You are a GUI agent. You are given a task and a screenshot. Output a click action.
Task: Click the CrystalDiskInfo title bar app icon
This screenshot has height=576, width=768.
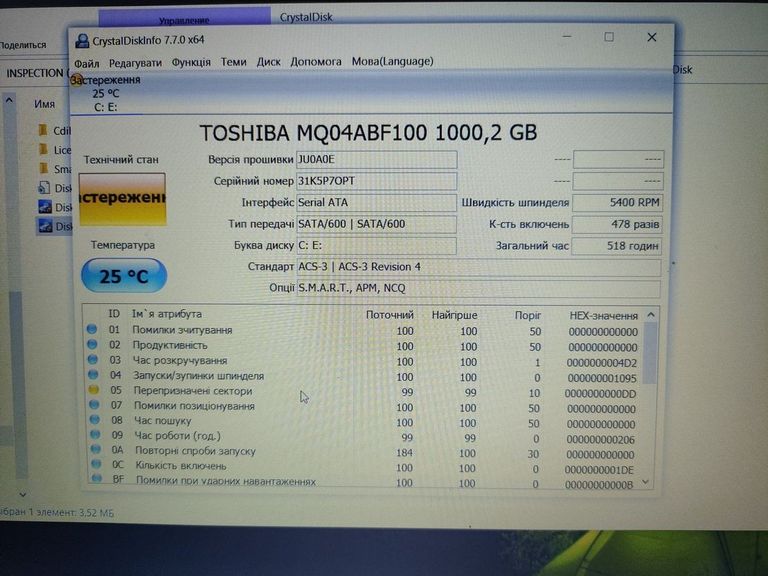82,41
